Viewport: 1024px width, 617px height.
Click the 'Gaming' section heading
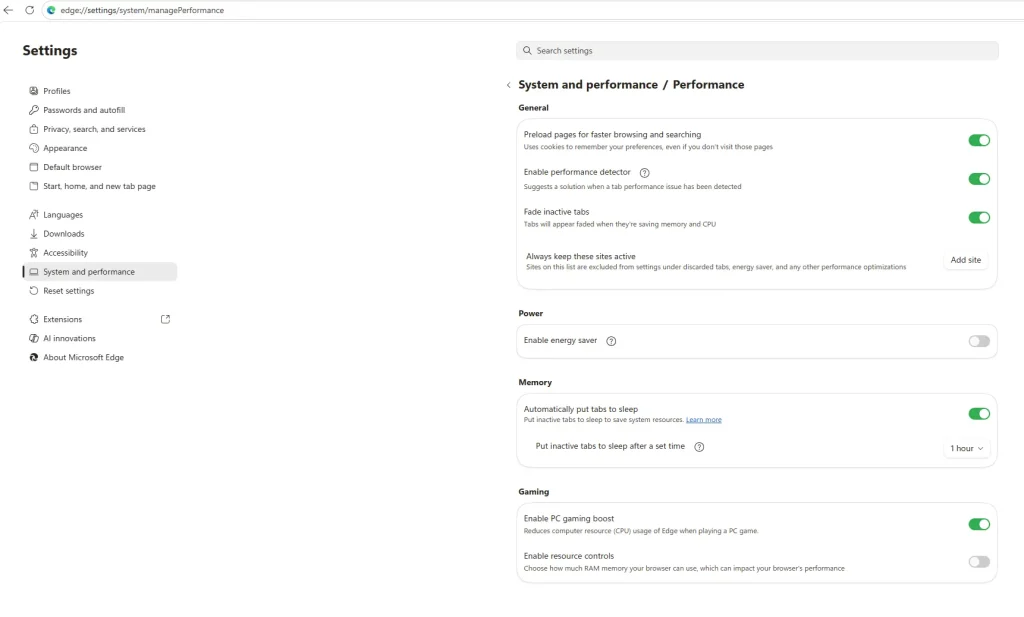[534, 492]
